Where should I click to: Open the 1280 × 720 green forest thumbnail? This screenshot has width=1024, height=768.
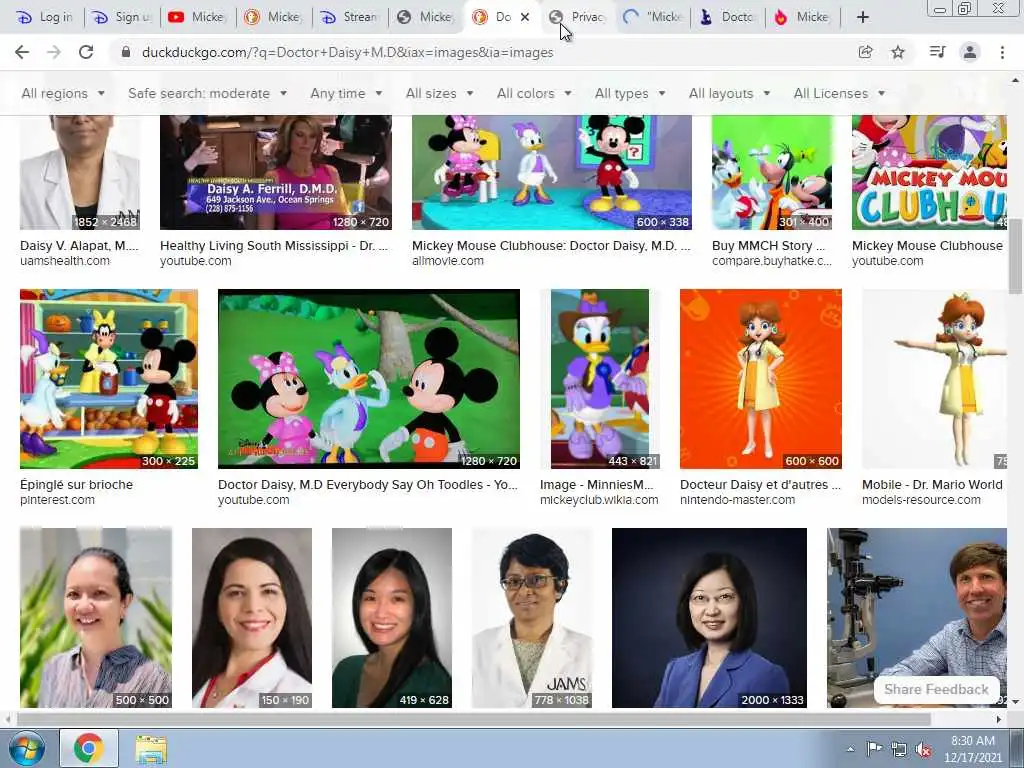click(x=369, y=379)
